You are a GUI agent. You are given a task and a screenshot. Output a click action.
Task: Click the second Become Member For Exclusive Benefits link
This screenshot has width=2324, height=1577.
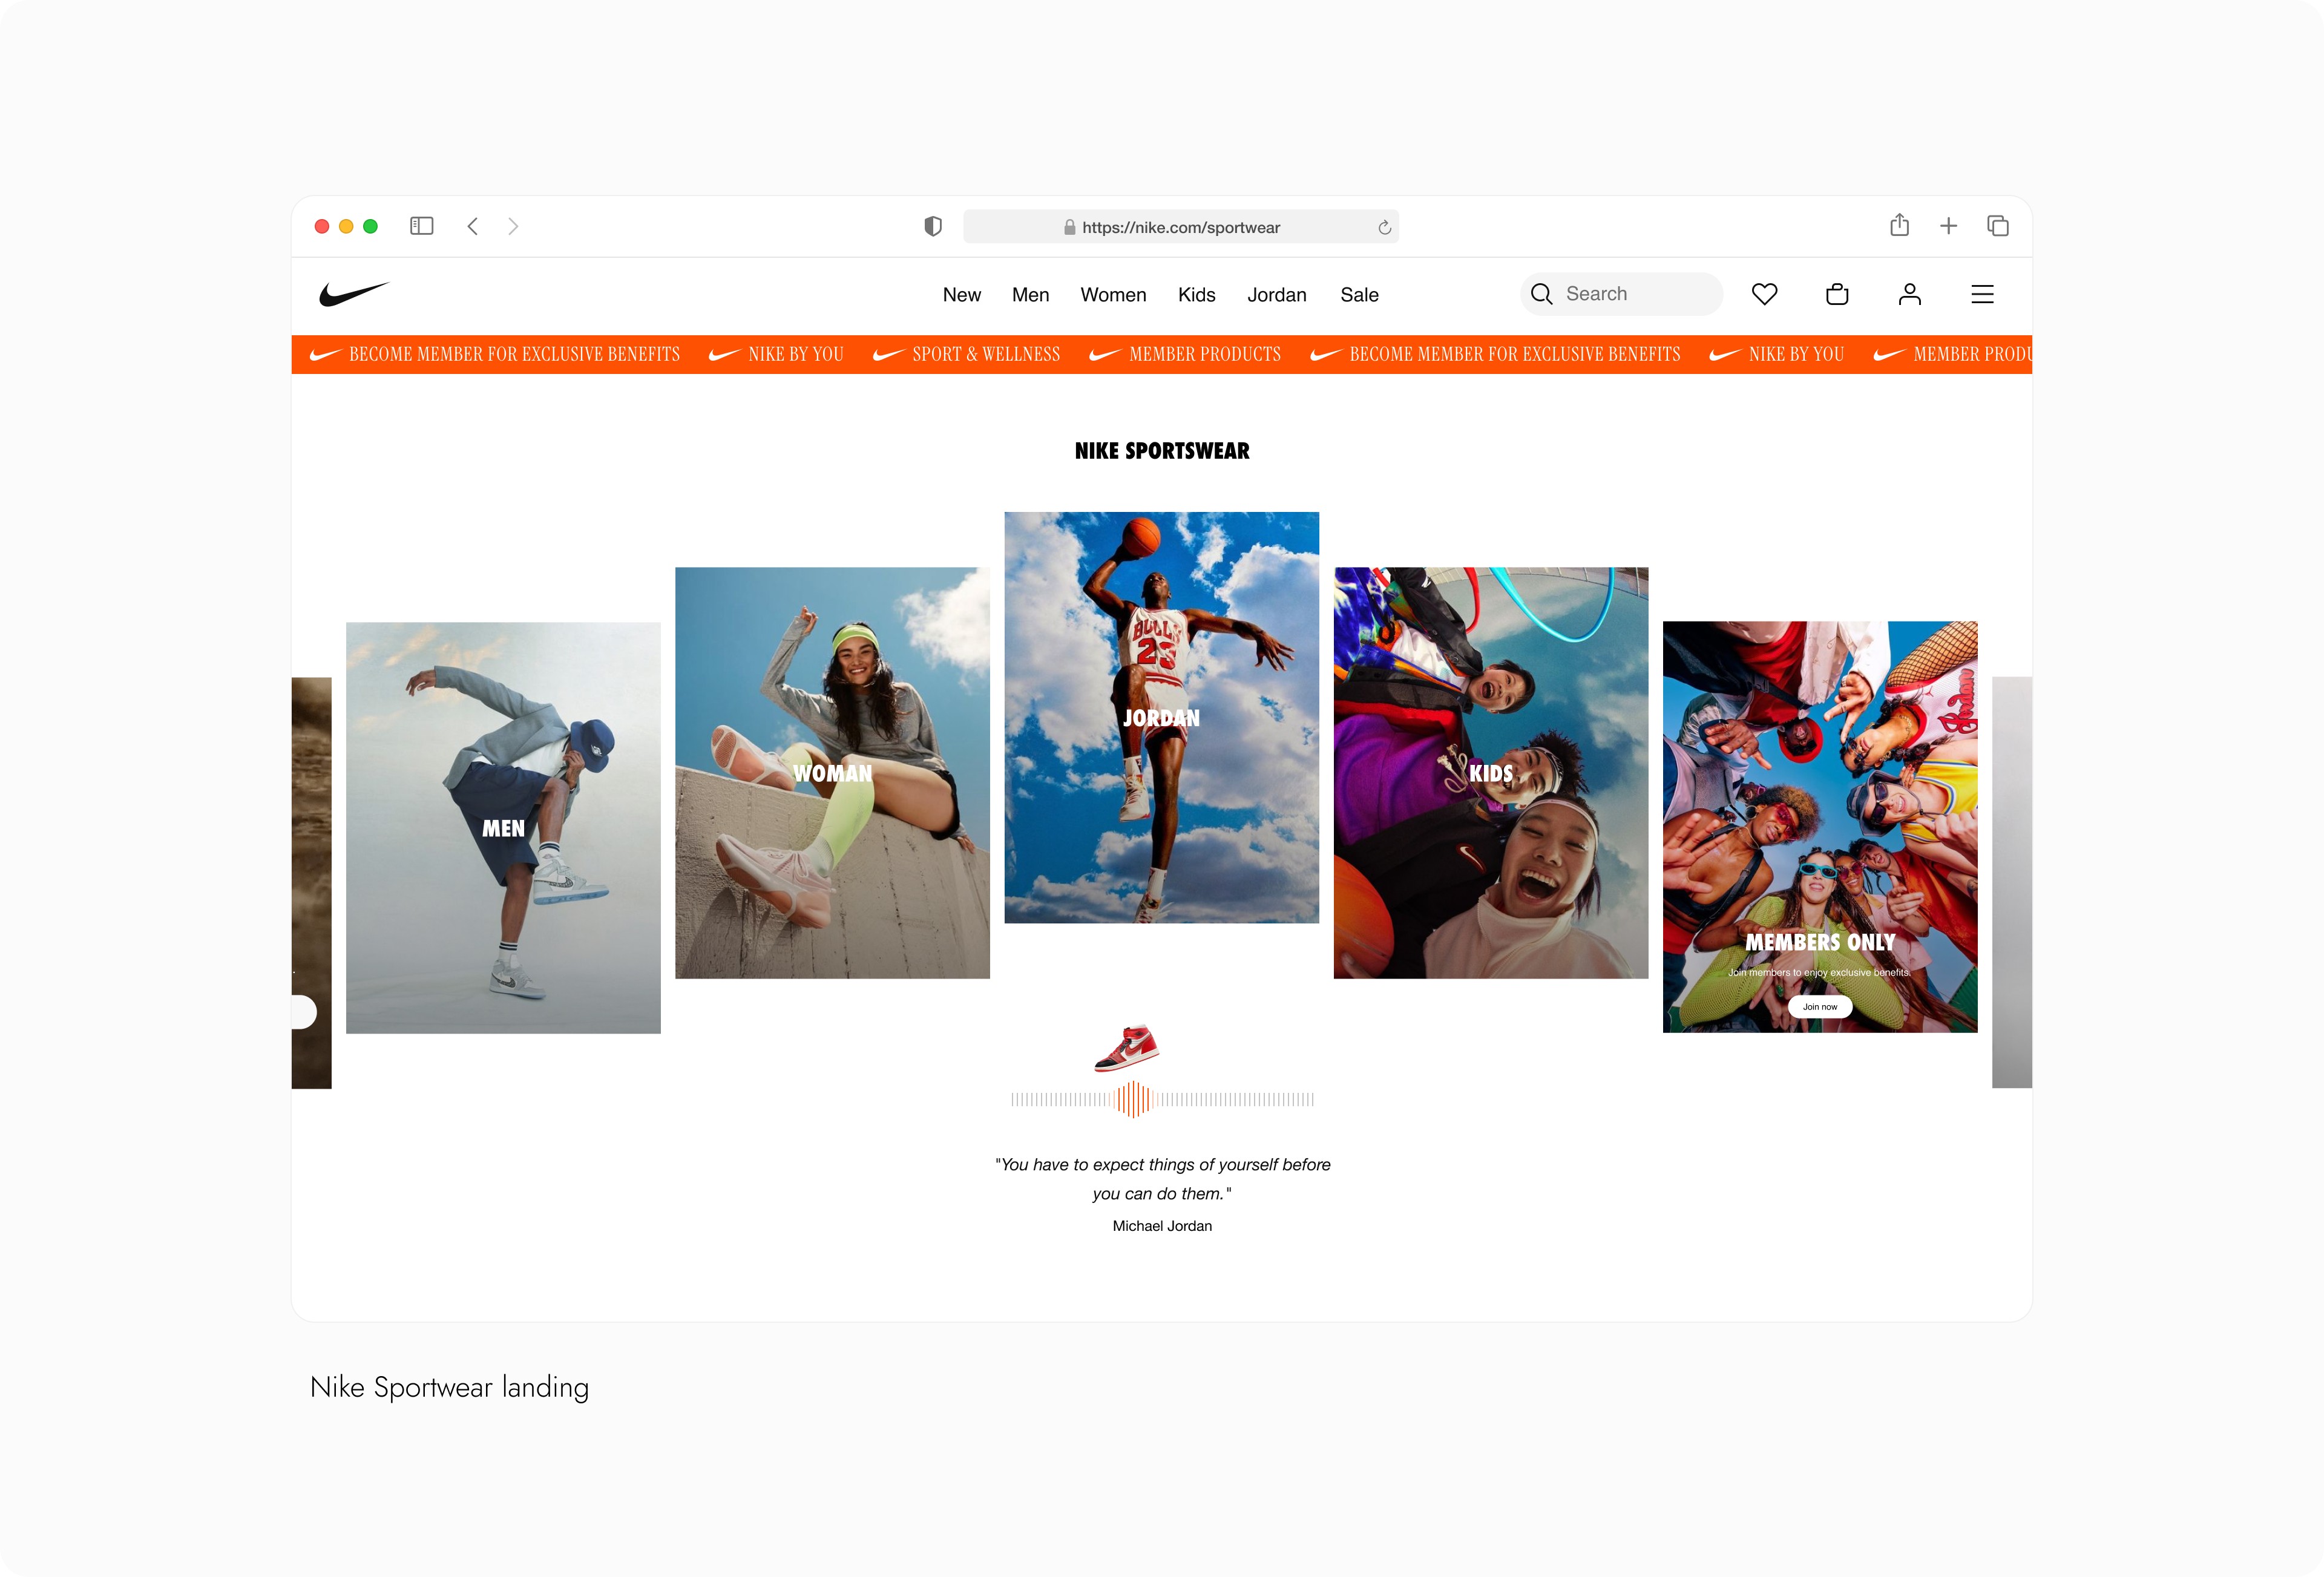pyautogui.click(x=1495, y=354)
